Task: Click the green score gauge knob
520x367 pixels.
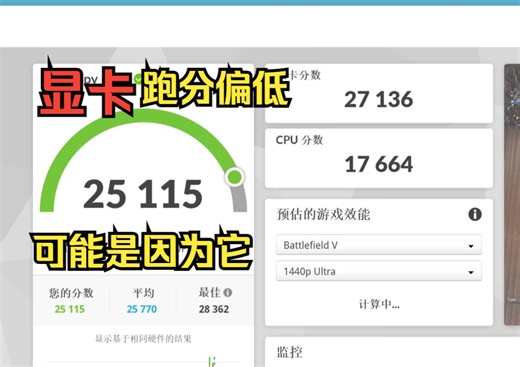Action: [235, 177]
